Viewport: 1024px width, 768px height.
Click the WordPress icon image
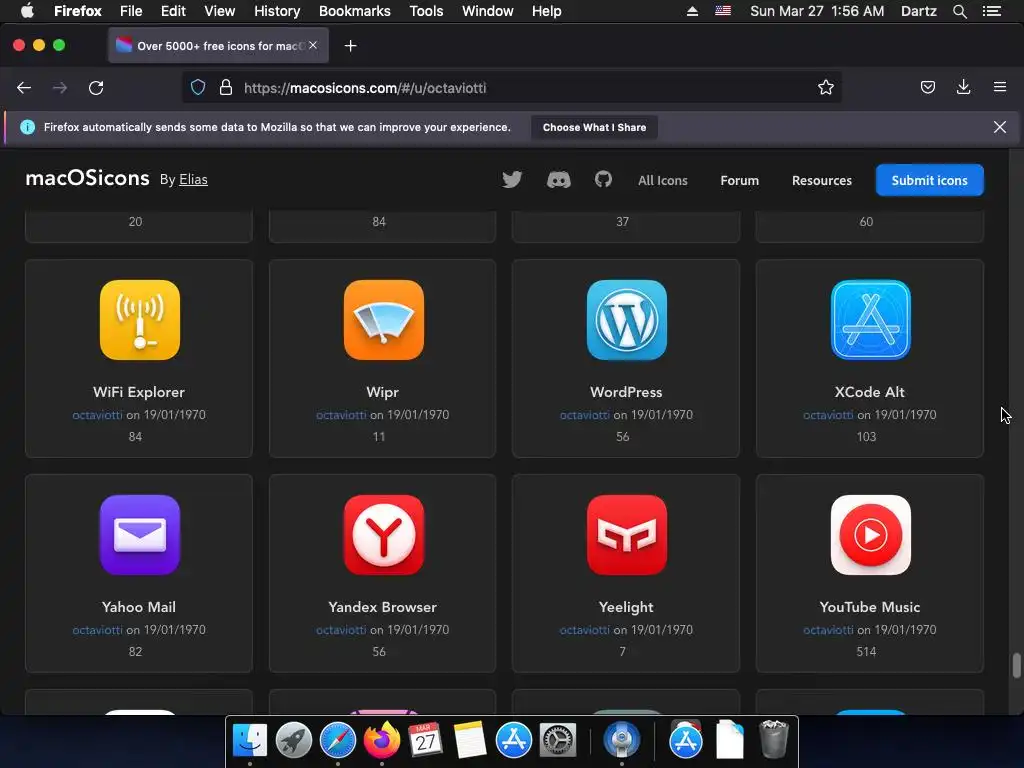click(627, 320)
